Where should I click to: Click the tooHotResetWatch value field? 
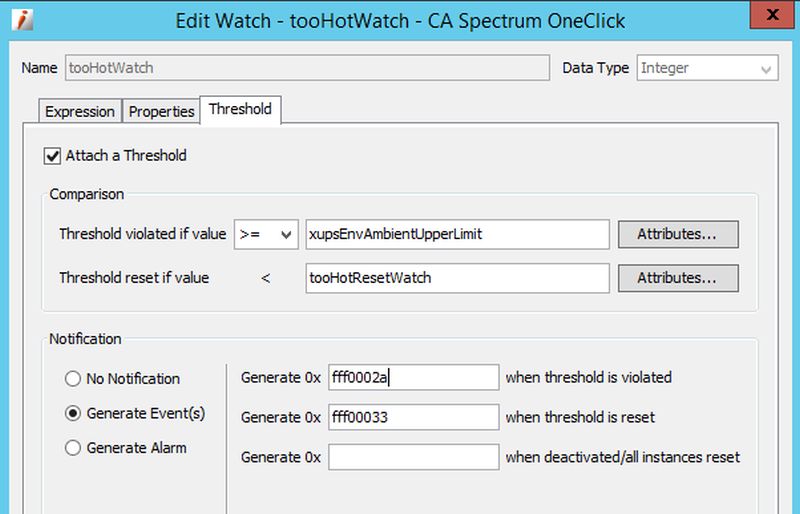(x=457, y=278)
